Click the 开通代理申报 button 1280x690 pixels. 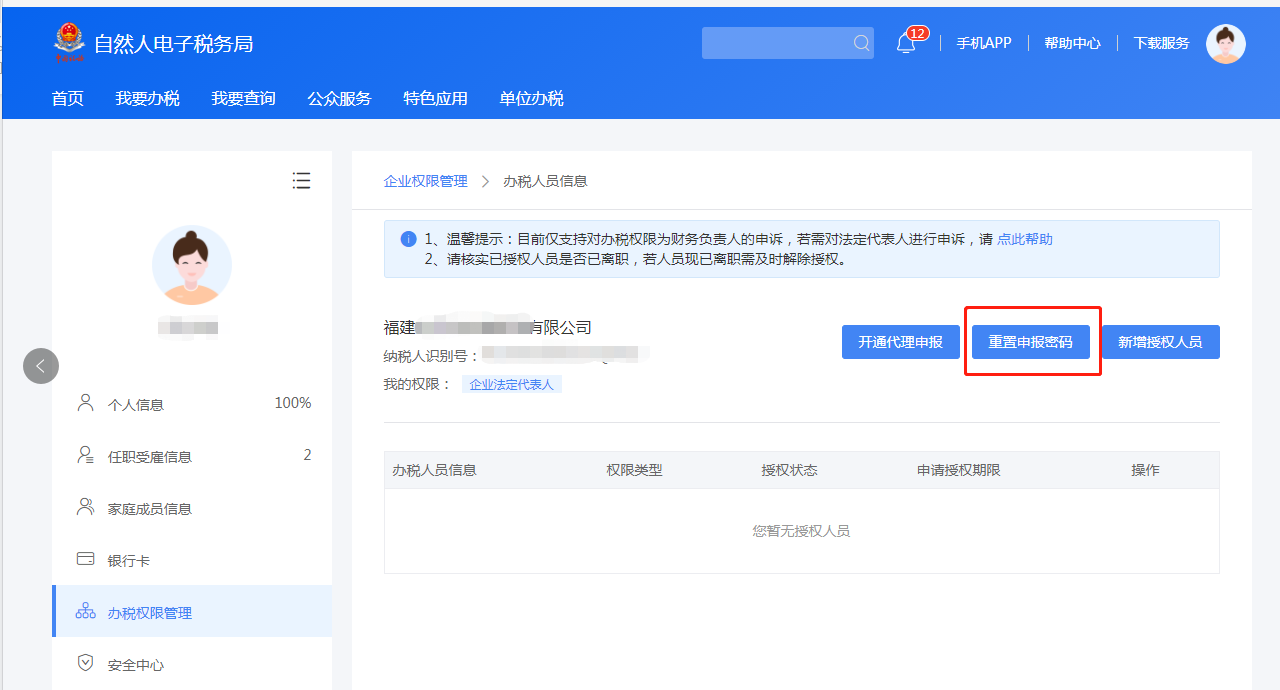coord(900,342)
